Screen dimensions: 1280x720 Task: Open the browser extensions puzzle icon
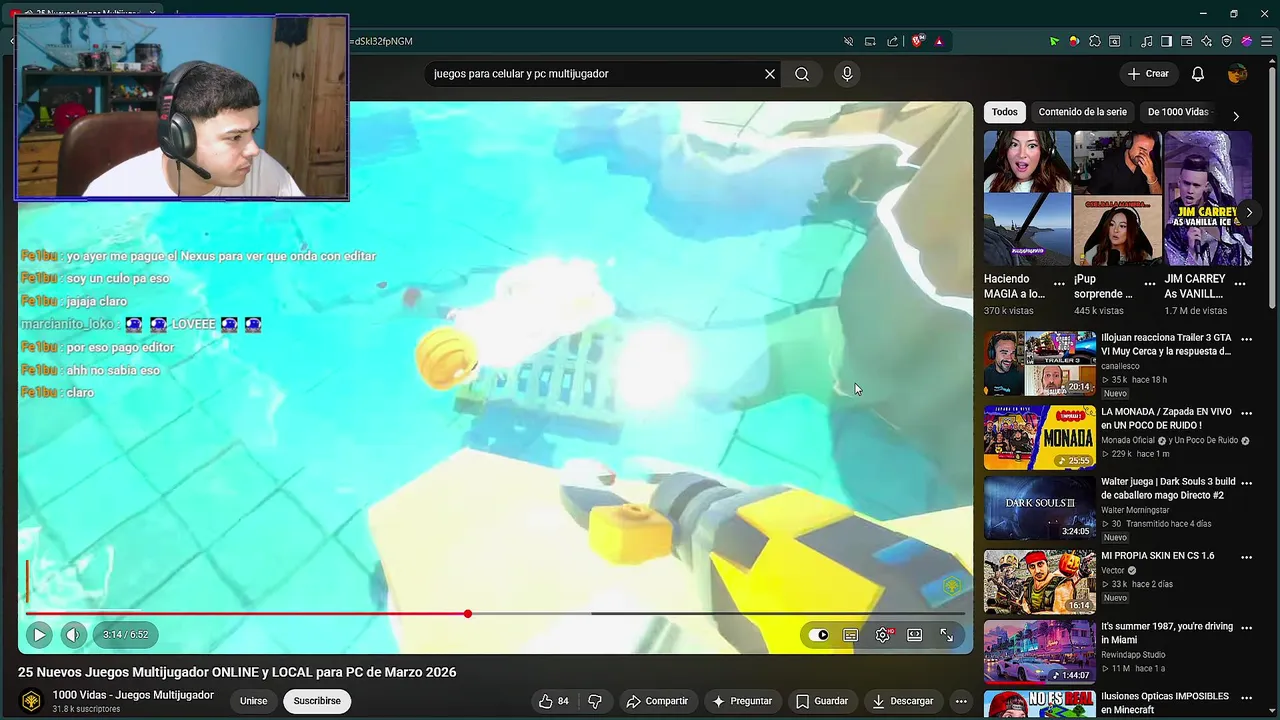coord(1095,41)
